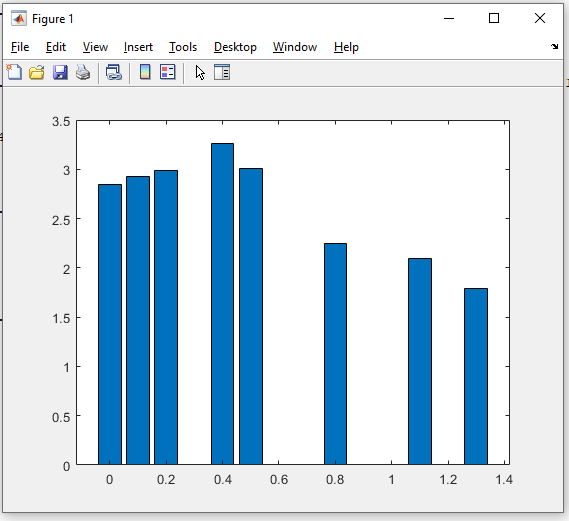Open the Help menu
Viewport: 569px width, 521px height.
[x=346, y=47]
